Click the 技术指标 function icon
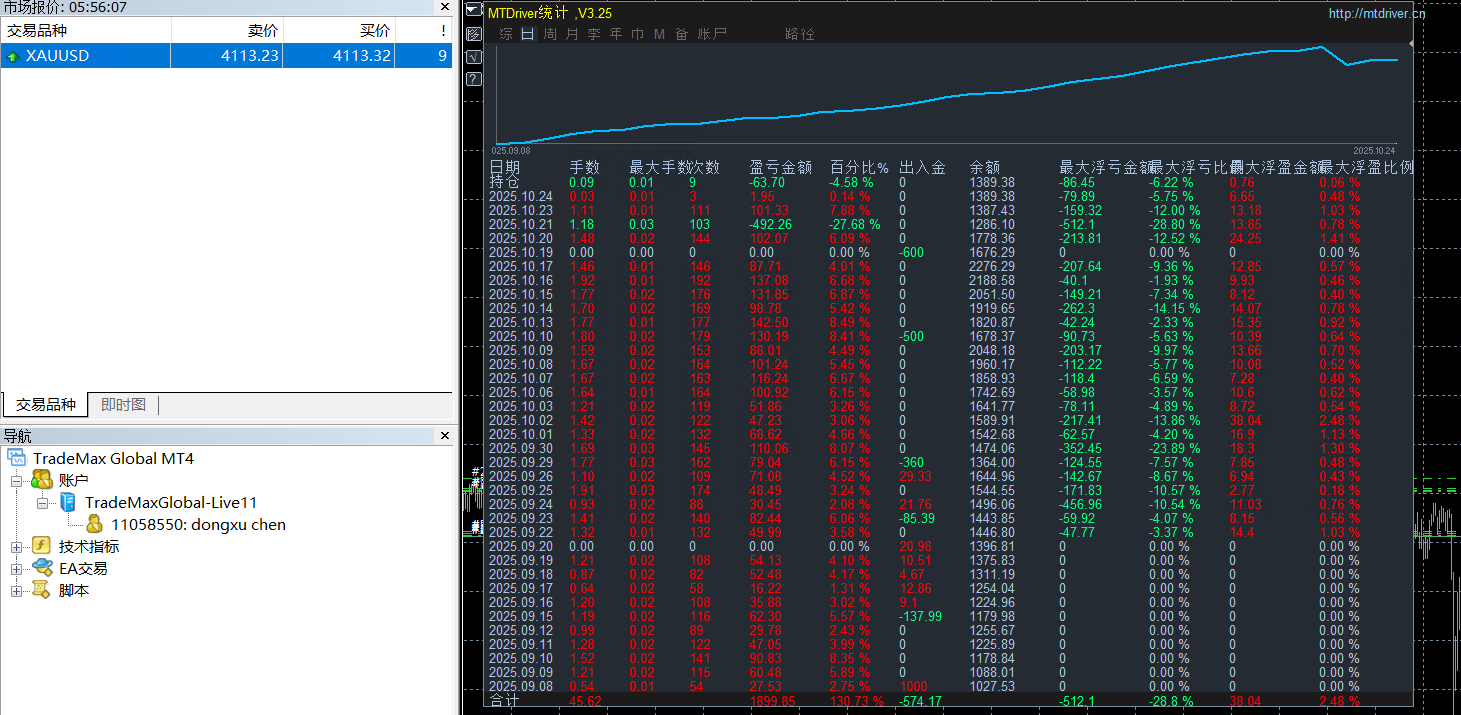The image size is (1461, 715). pos(42,546)
